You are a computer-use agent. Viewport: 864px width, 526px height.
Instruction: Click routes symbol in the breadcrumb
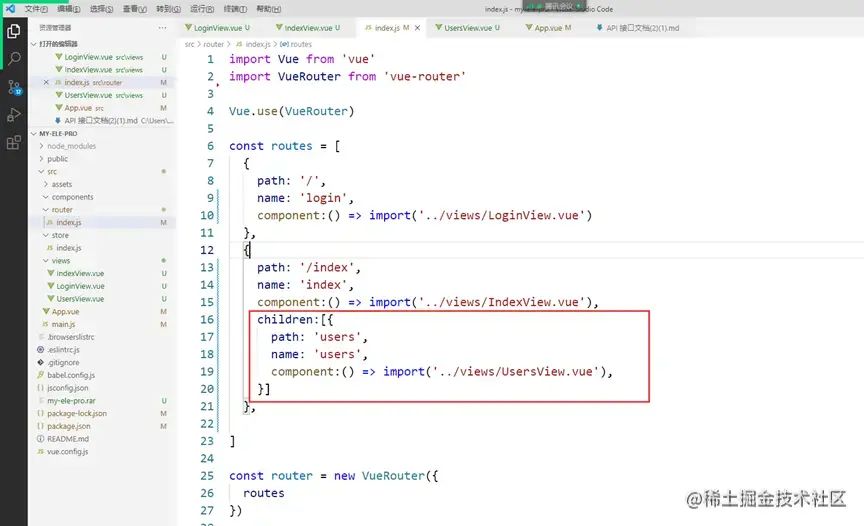[x=301, y=44]
